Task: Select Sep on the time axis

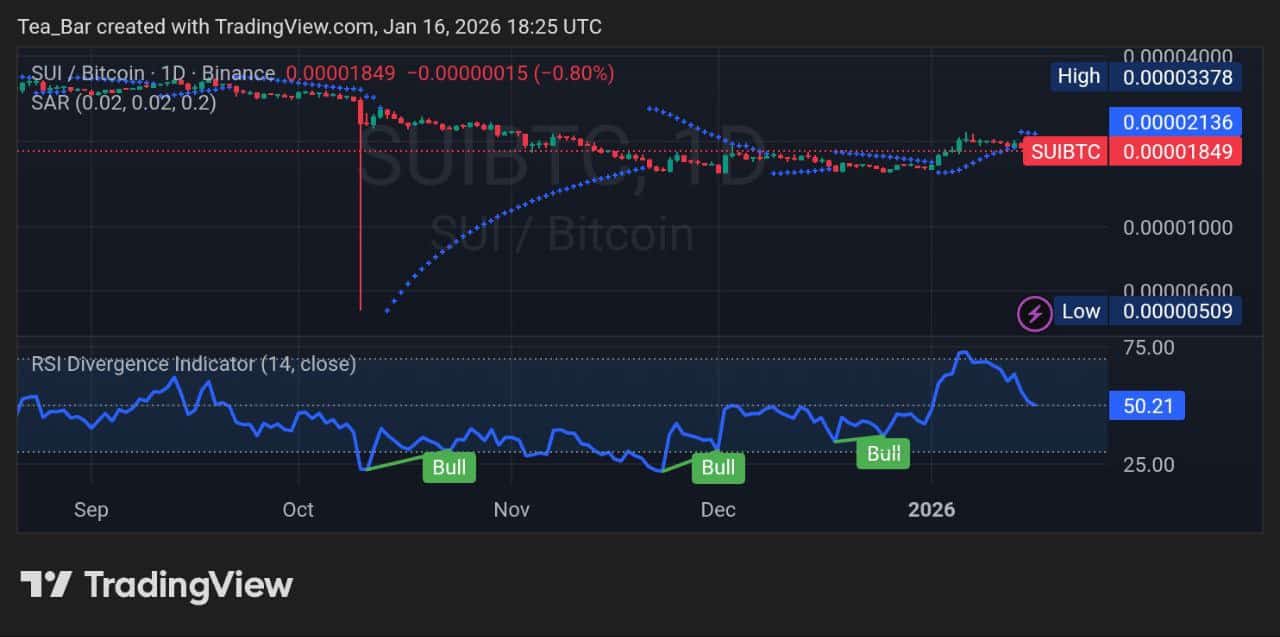Action: click(x=90, y=510)
